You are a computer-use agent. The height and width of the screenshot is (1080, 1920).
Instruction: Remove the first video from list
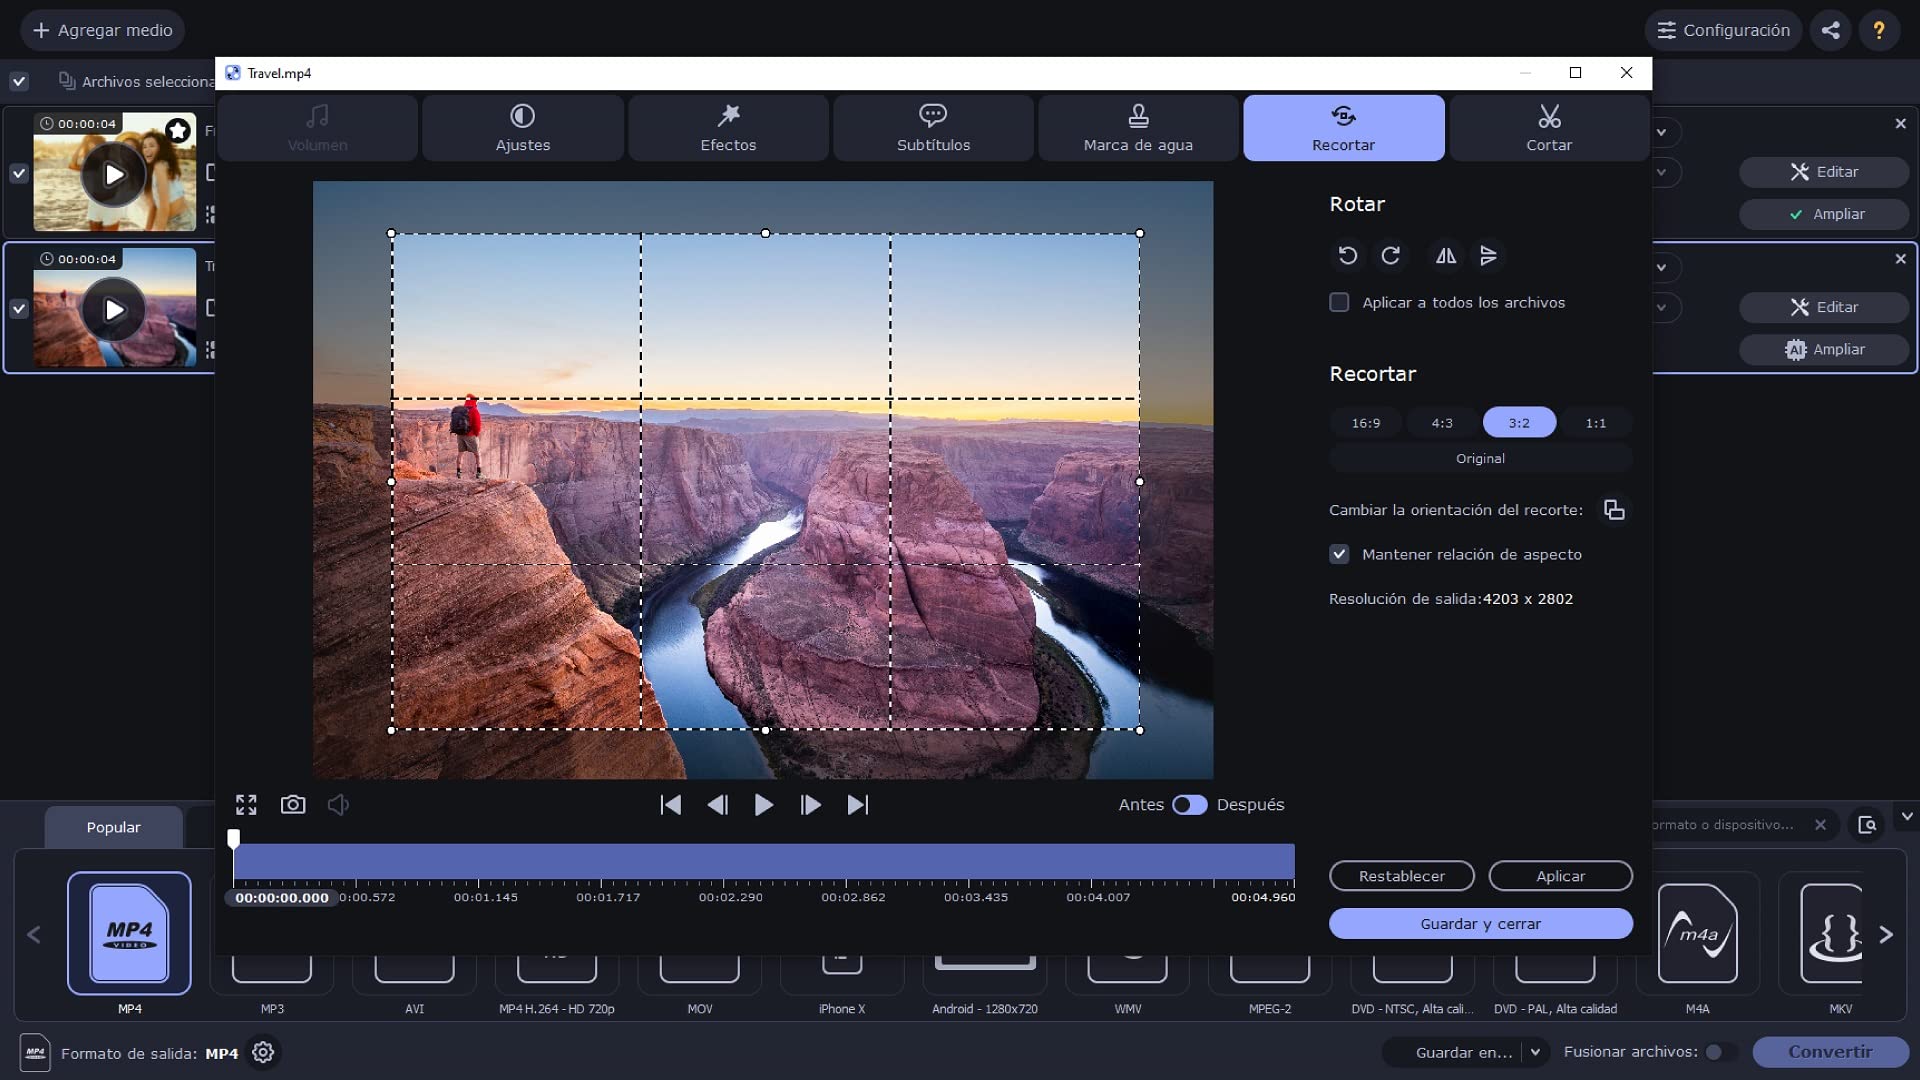(1900, 124)
